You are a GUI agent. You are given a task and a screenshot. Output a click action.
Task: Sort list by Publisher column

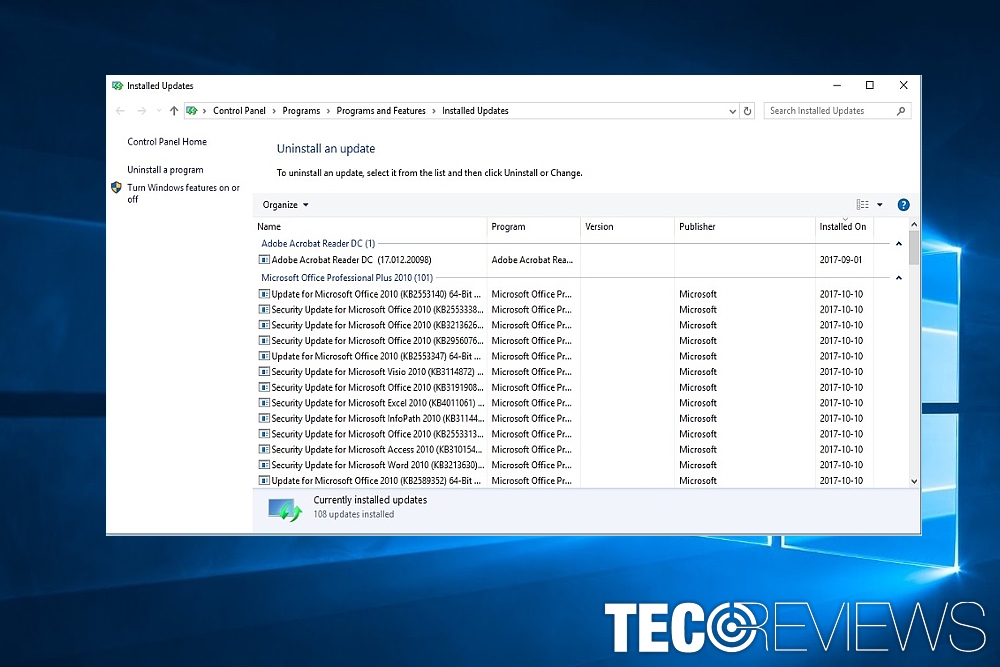point(745,226)
